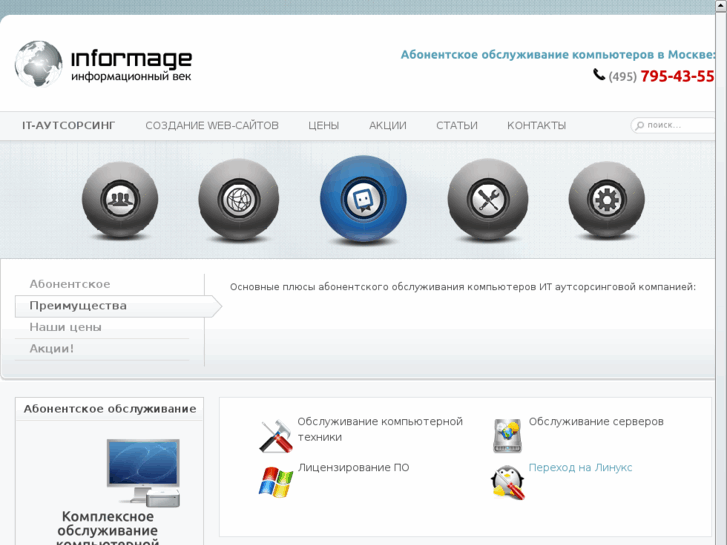Screen dimensions: 727x545
Task: Click the blue highlighted sphere icon
Action: tap(363, 199)
